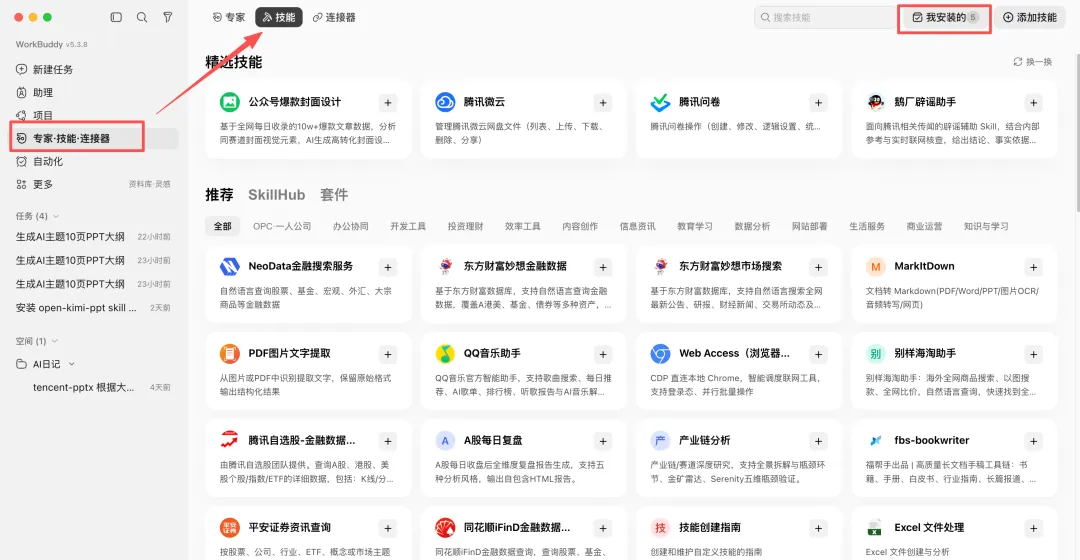Add the 腾讯微云 skill with plus
This screenshot has height=560, width=1080.
[x=603, y=103]
